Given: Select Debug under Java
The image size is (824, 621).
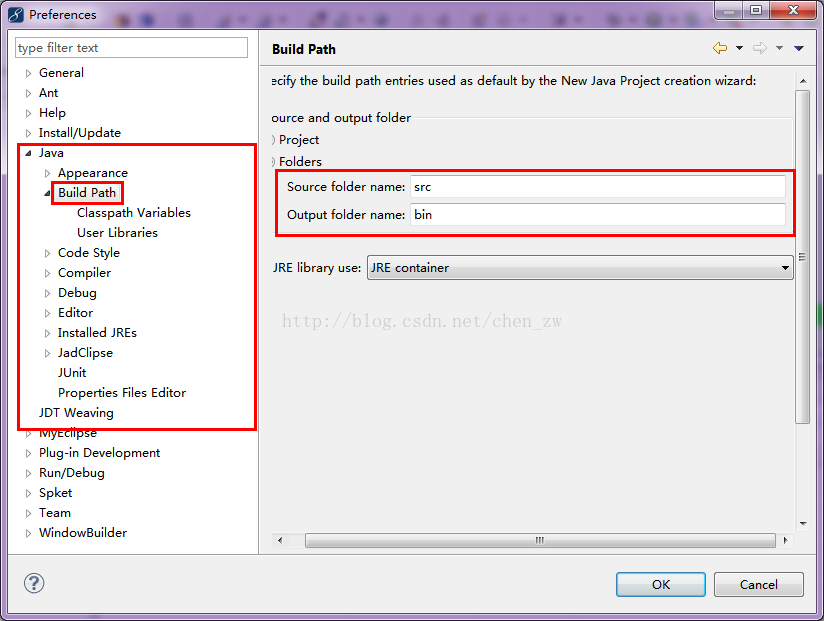Looking at the screenshot, I should point(77,293).
